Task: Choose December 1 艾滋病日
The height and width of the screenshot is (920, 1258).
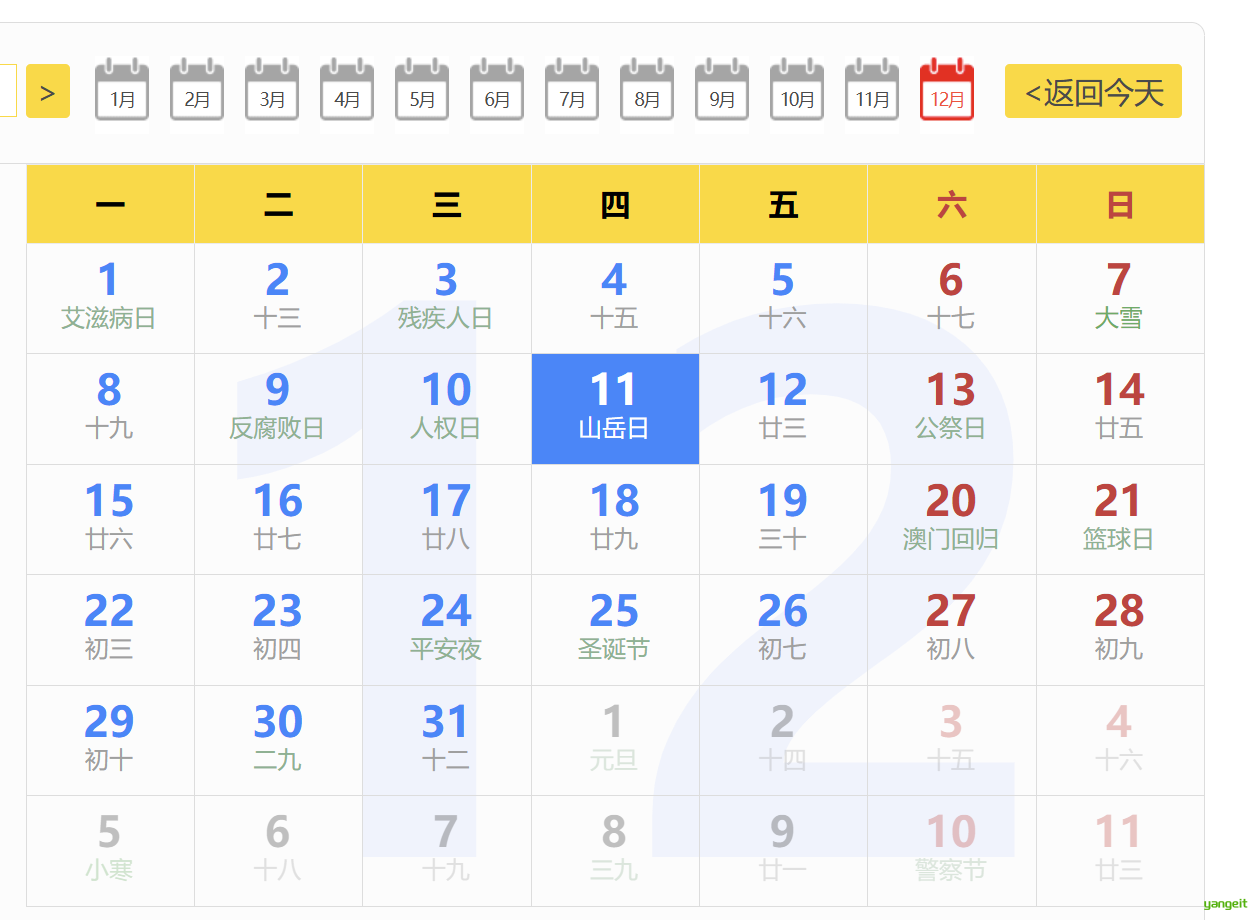Action: pyautogui.click(x=110, y=298)
